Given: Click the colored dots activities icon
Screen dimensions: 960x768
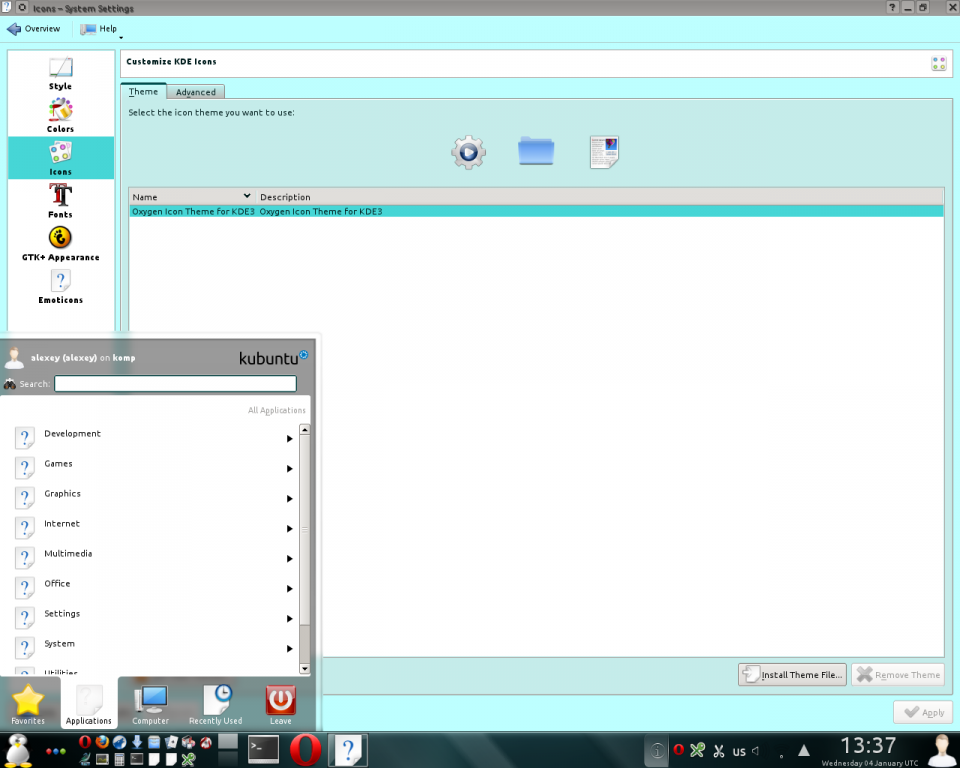Looking at the screenshot, I should point(56,751).
